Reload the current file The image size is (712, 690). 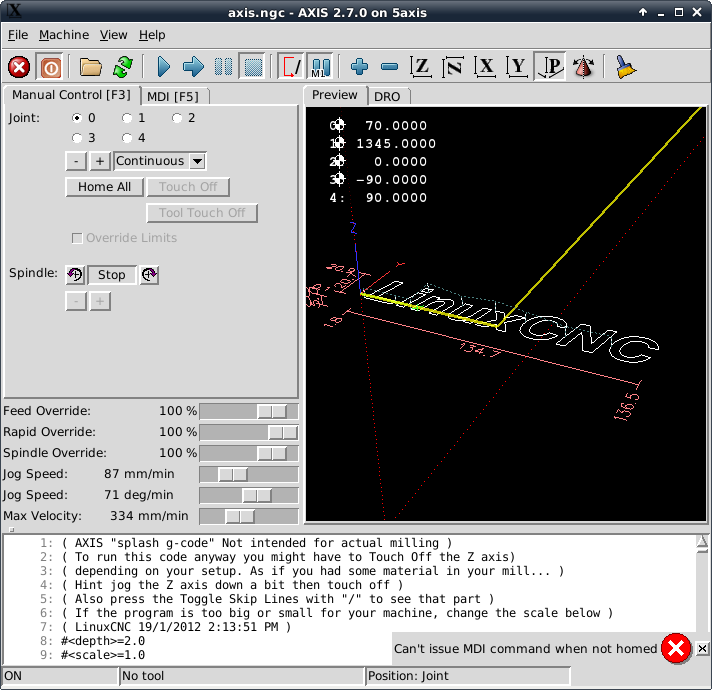tap(123, 67)
